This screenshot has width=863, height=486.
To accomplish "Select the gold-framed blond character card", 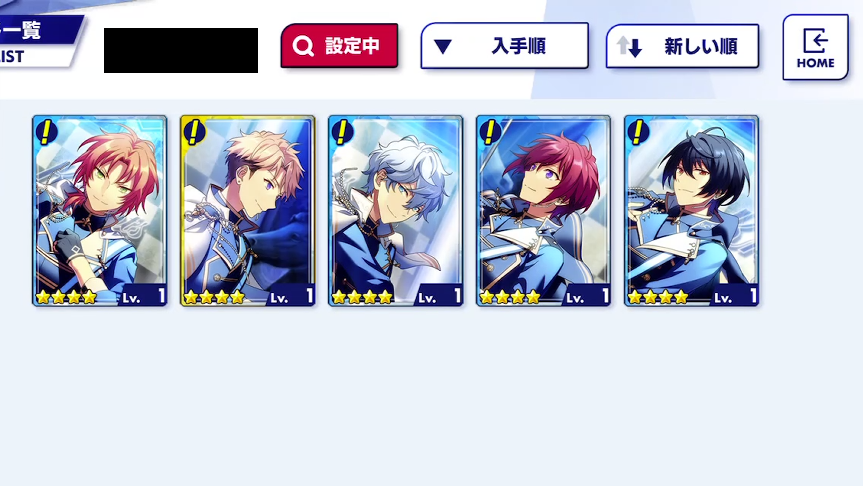I will (x=248, y=211).
